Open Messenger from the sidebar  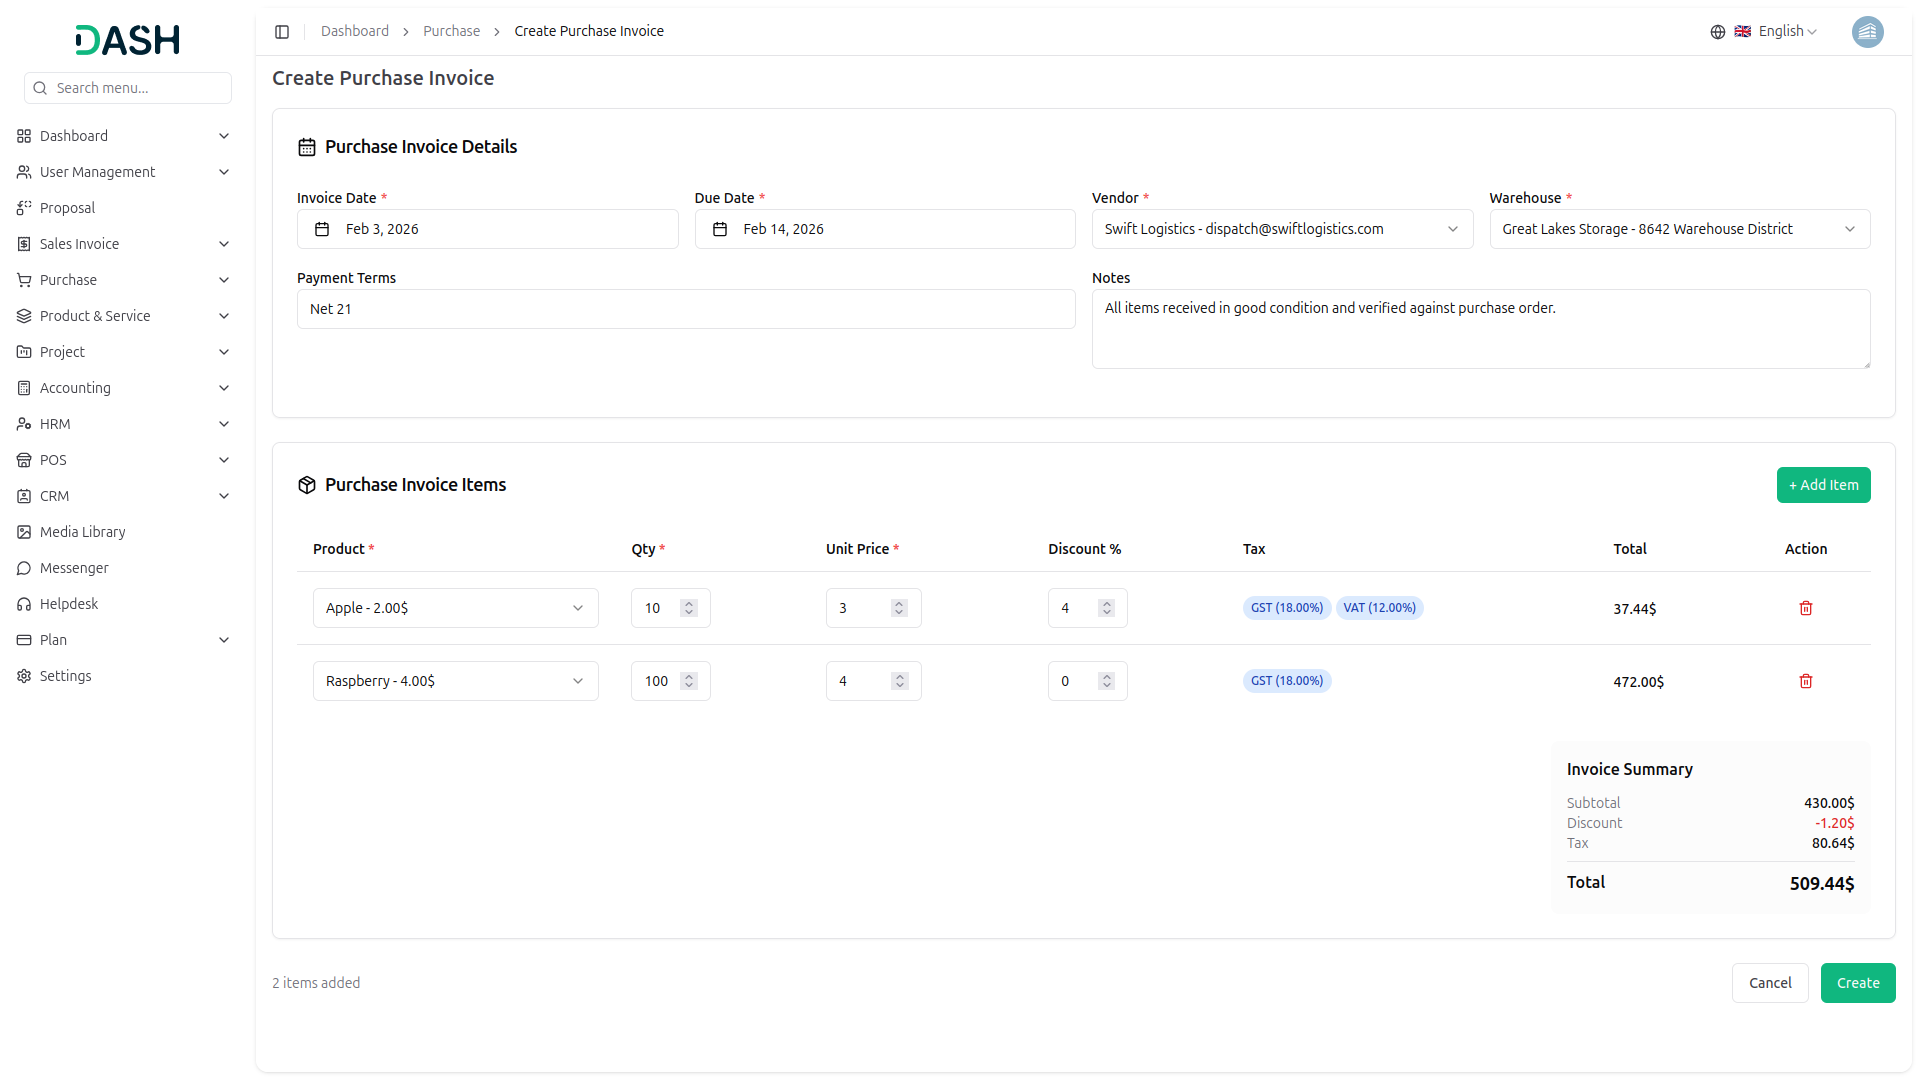(x=74, y=568)
